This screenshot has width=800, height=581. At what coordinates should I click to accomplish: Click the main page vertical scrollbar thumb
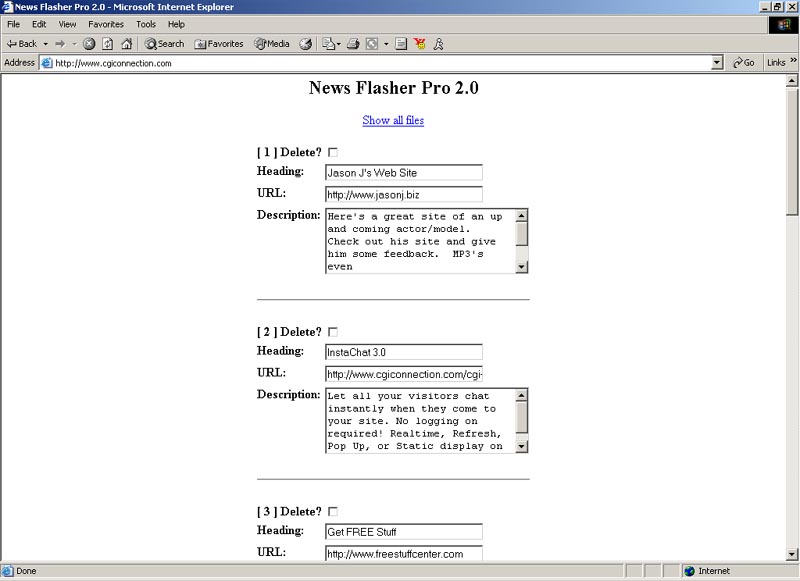point(792,151)
